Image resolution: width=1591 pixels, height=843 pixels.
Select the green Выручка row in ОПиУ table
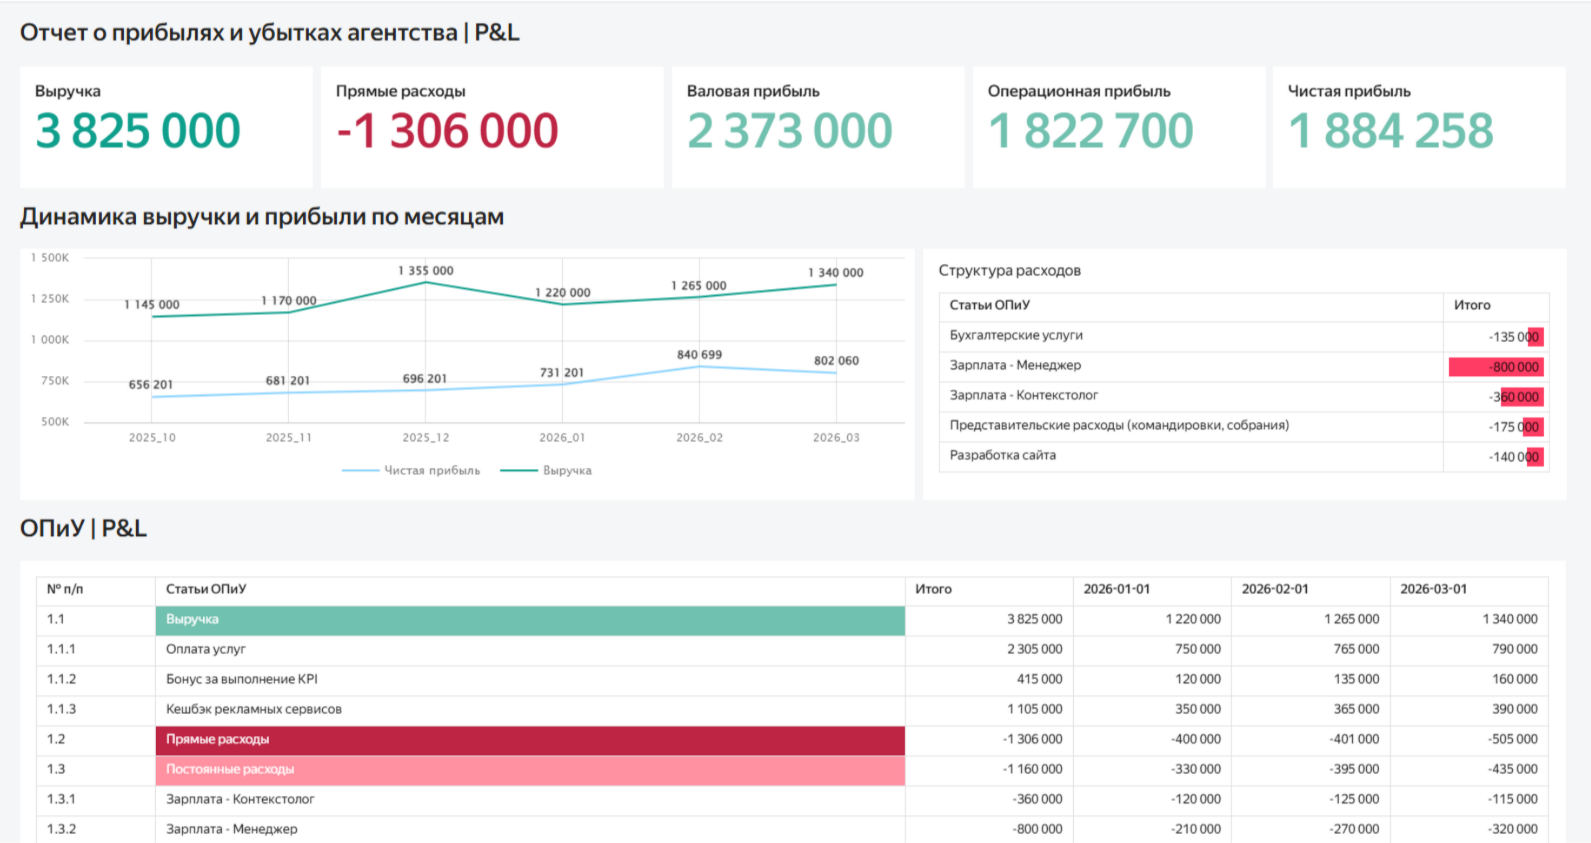pos(530,620)
